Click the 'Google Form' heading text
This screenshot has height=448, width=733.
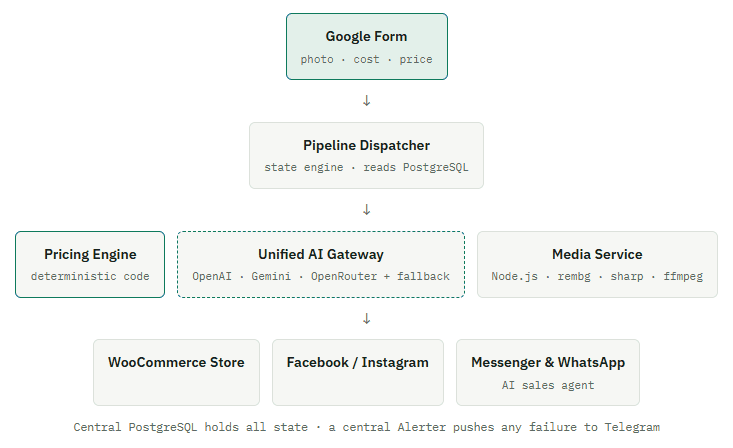tap(366, 36)
